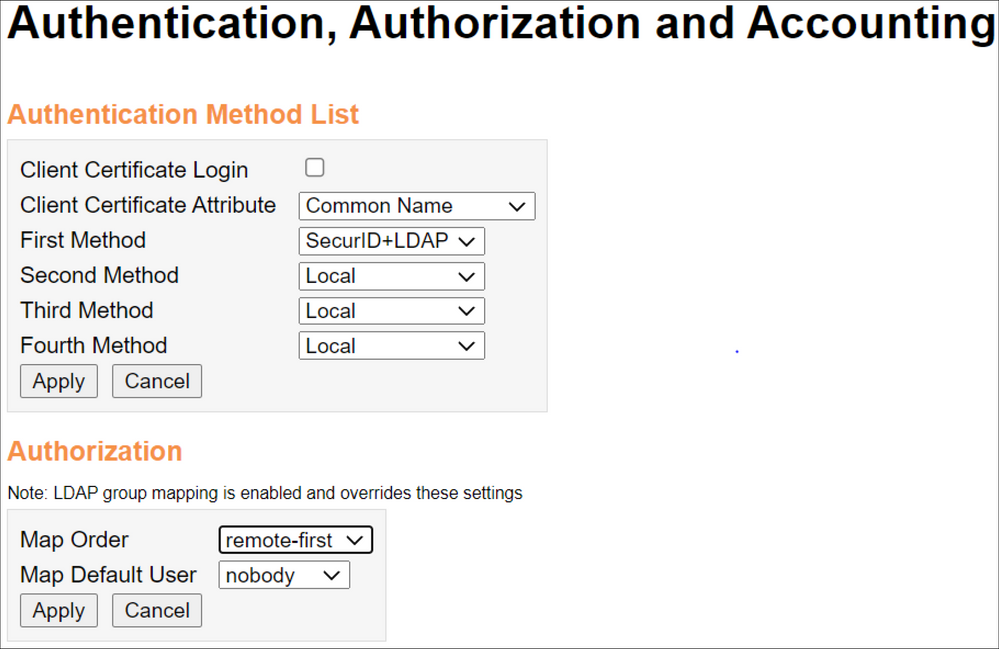Click the LDAP group mapping note text
The image size is (999, 649).
[265, 493]
